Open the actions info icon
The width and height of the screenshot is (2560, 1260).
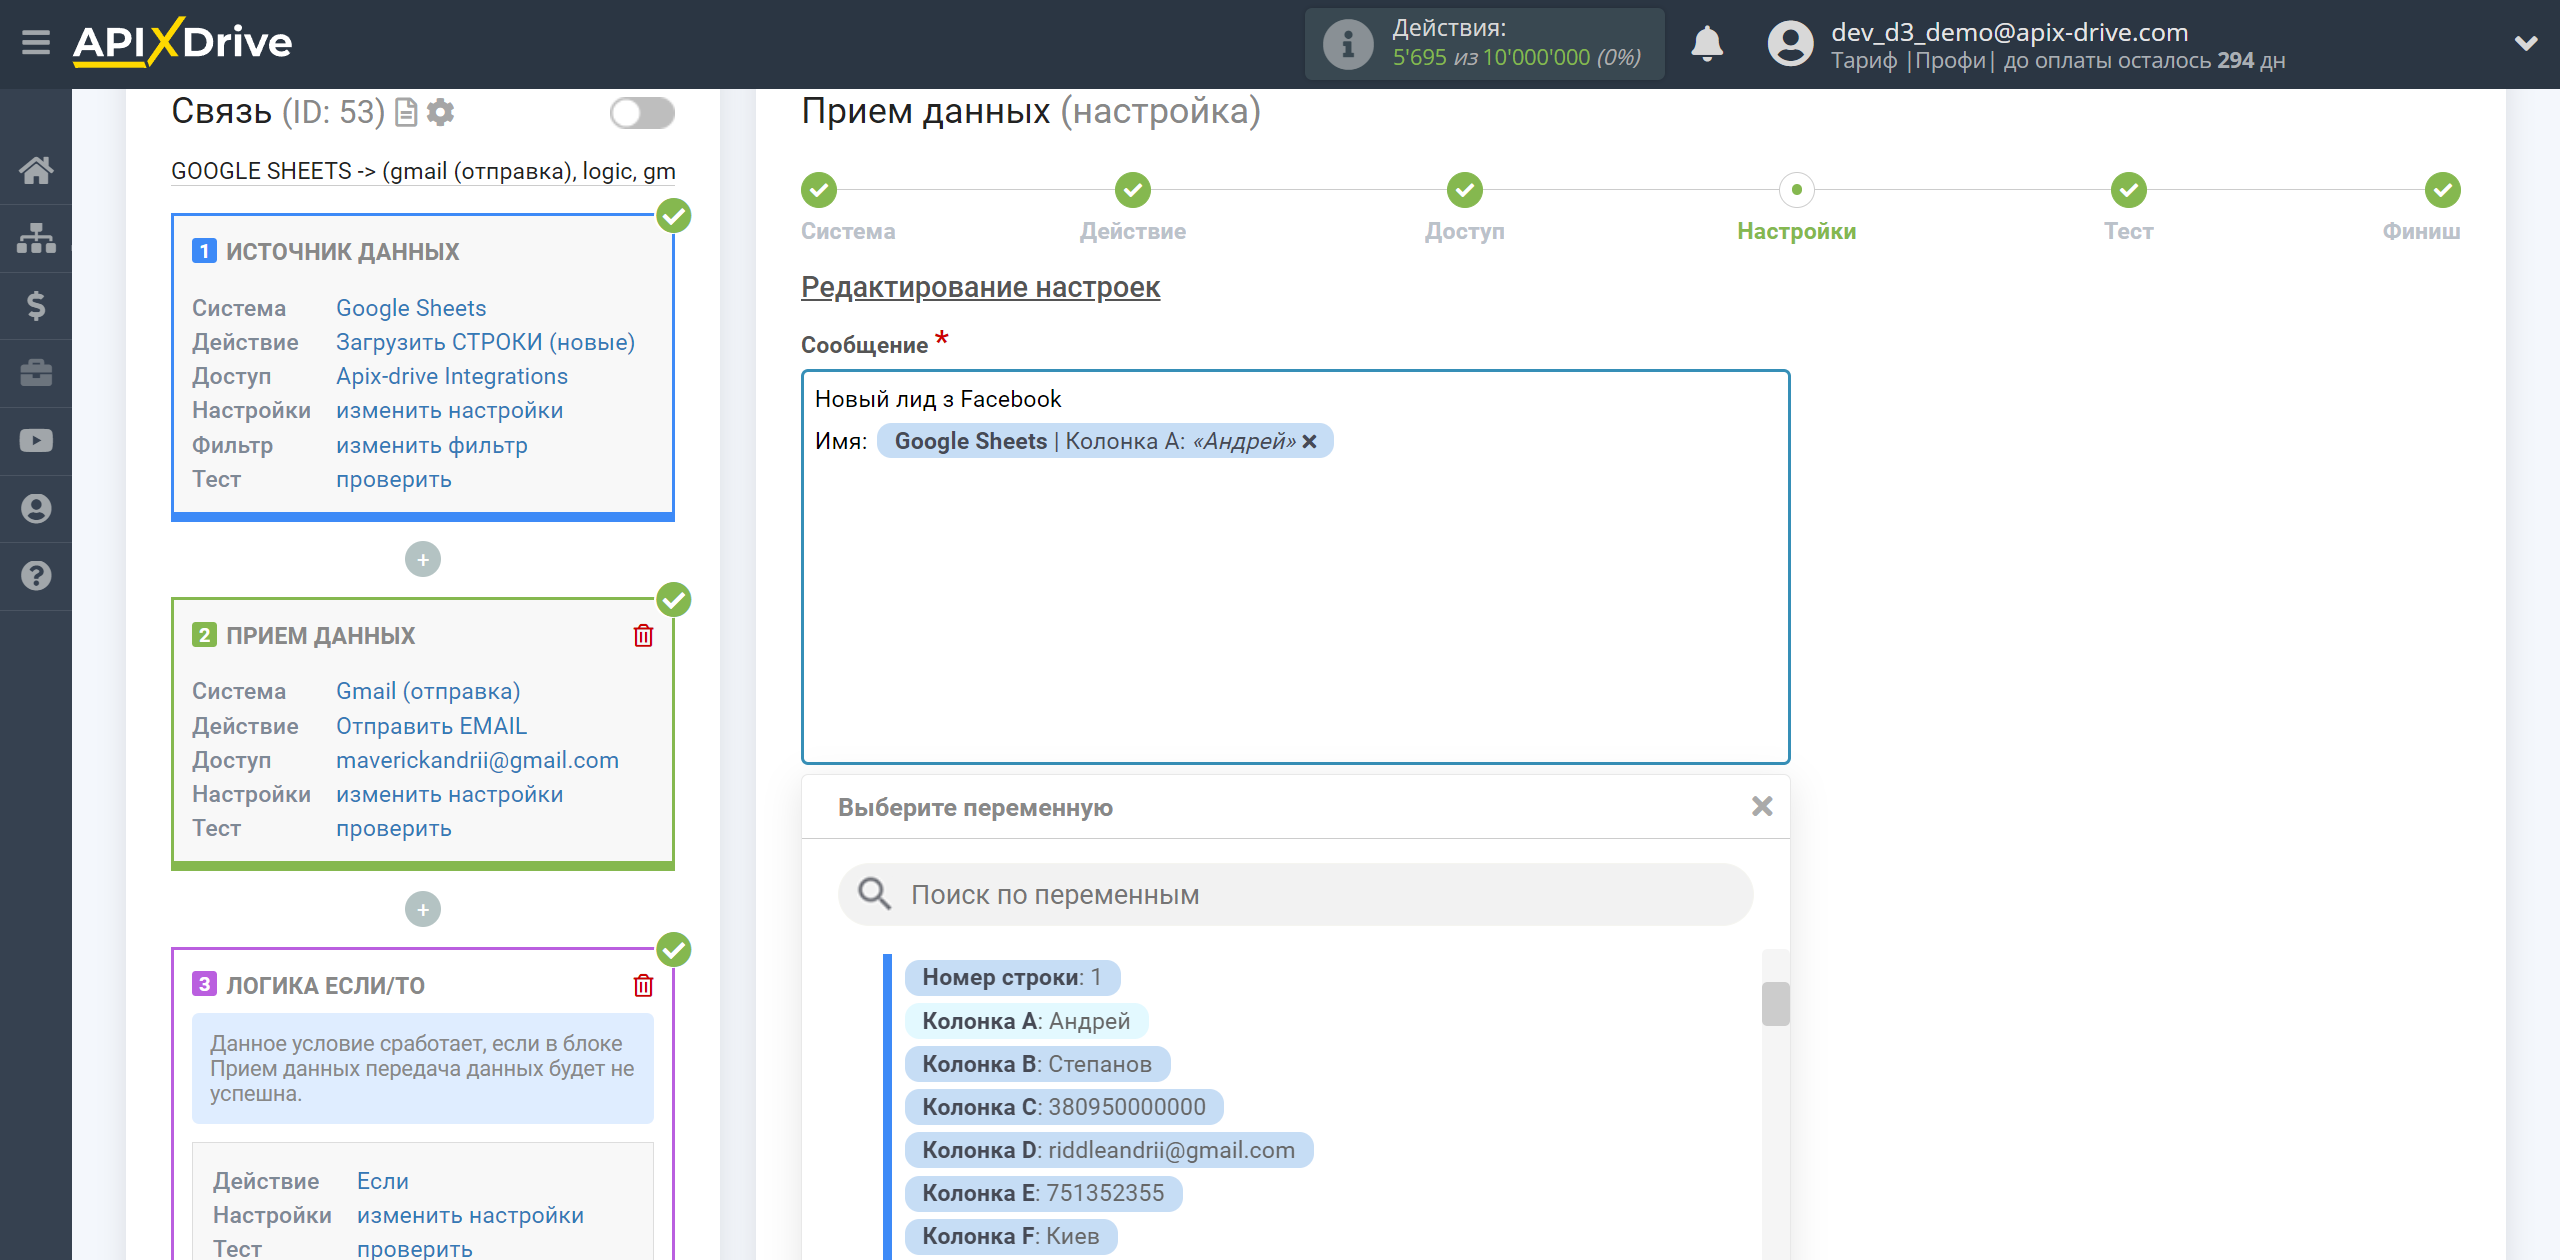[x=1347, y=44]
